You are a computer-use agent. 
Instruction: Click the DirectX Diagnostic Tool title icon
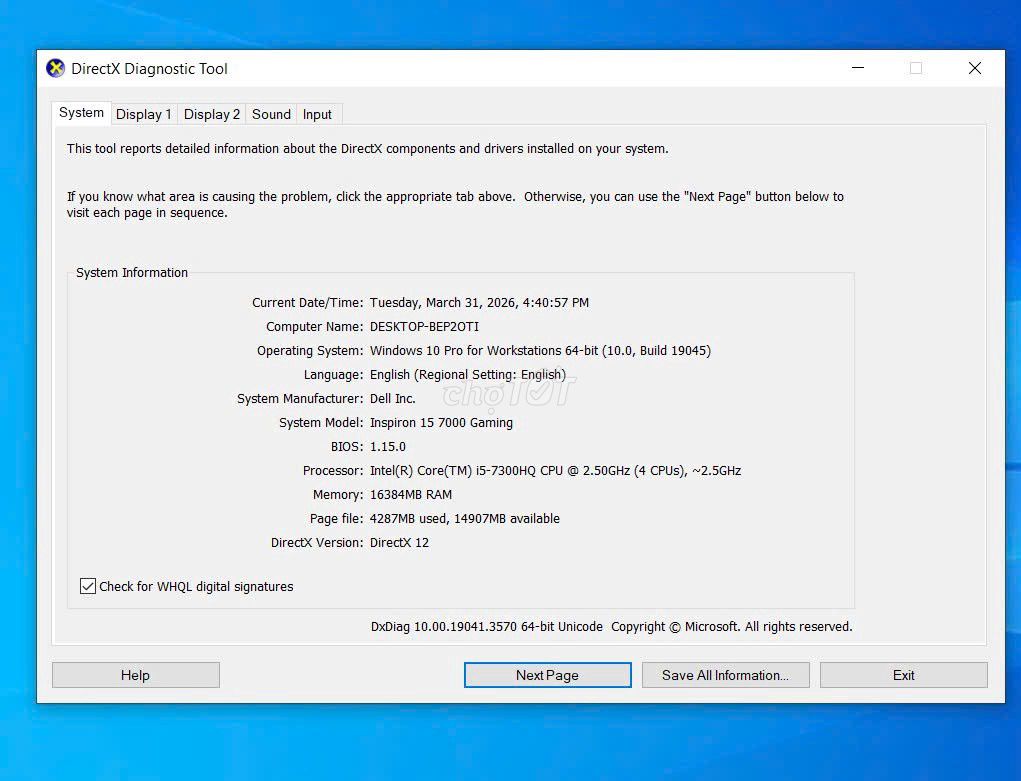pos(55,68)
